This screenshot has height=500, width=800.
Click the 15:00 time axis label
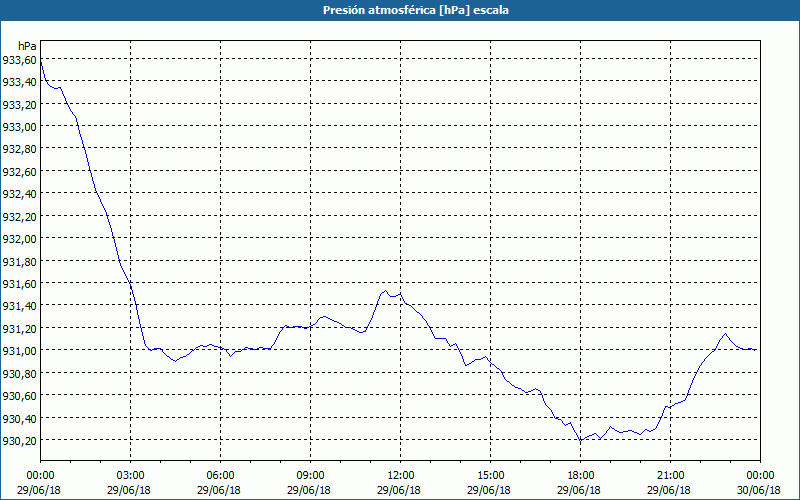[x=490, y=476]
